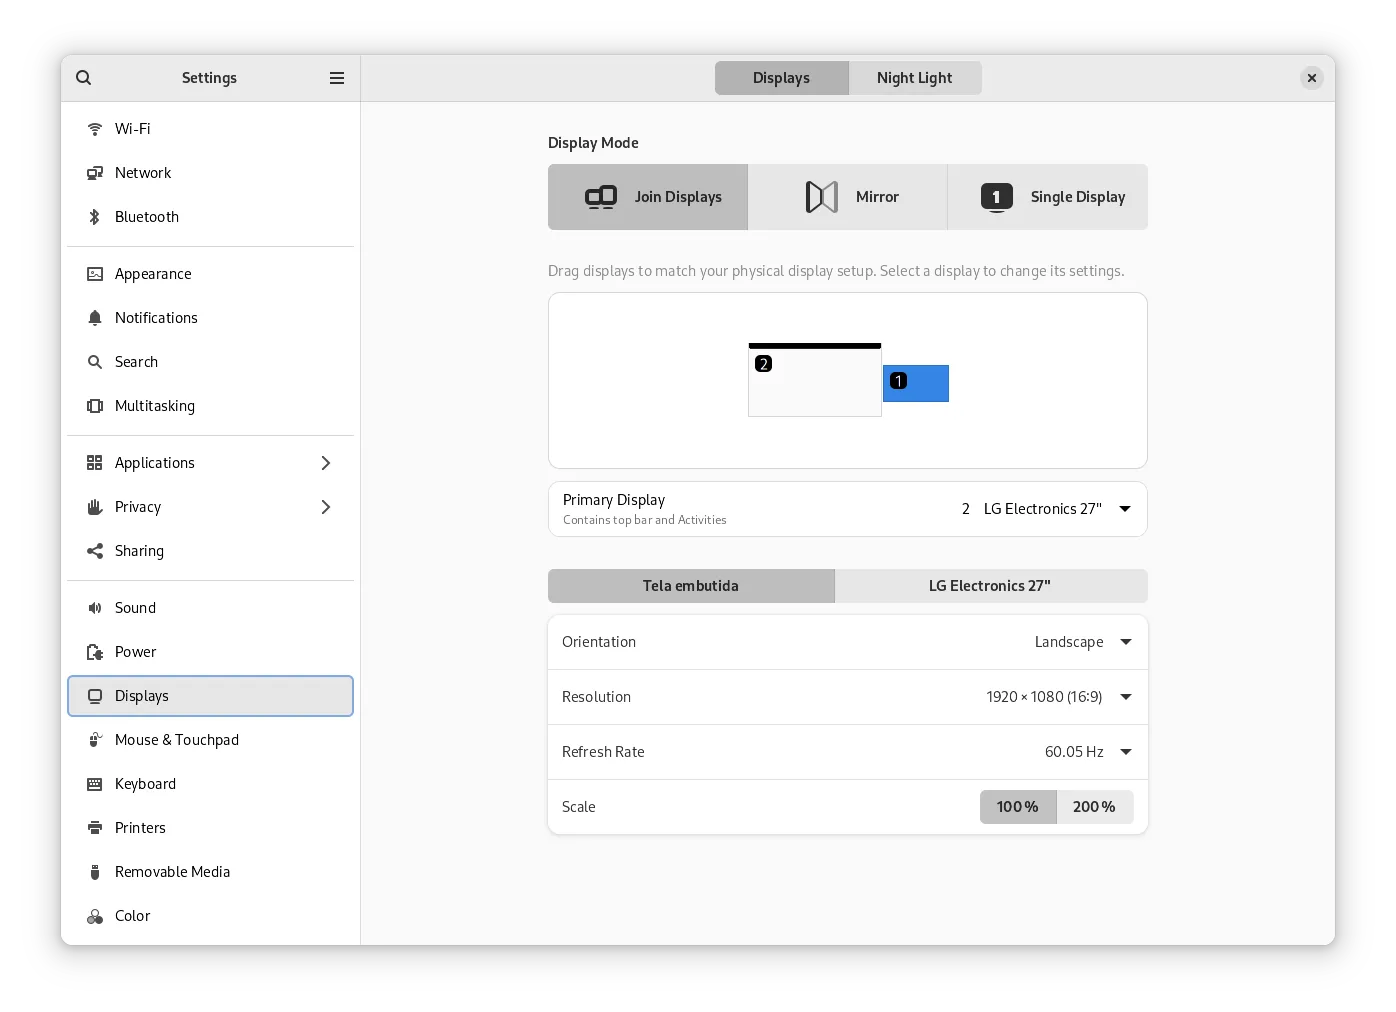Click the Wi-Fi icon in sidebar

click(x=95, y=129)
